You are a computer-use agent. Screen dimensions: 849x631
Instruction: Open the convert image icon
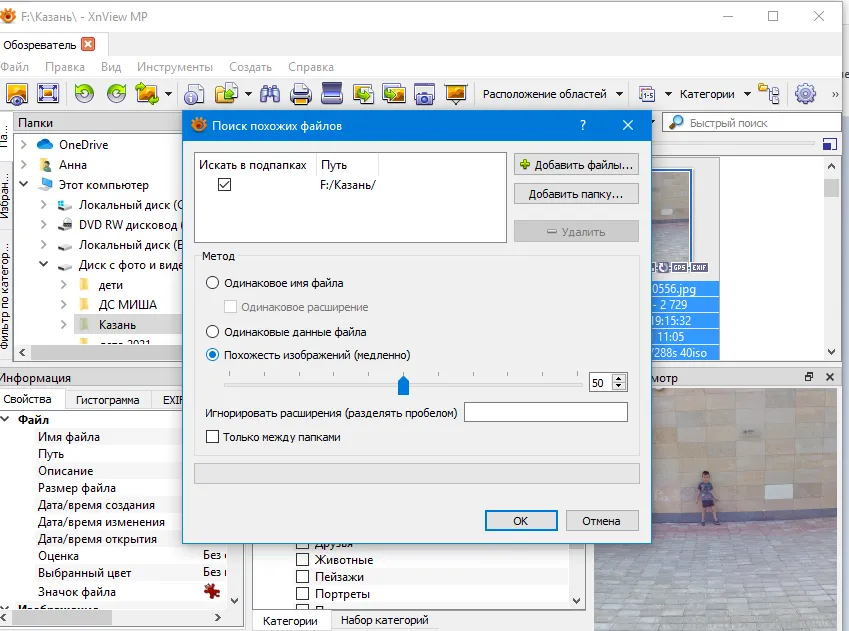tap(363, 94)
